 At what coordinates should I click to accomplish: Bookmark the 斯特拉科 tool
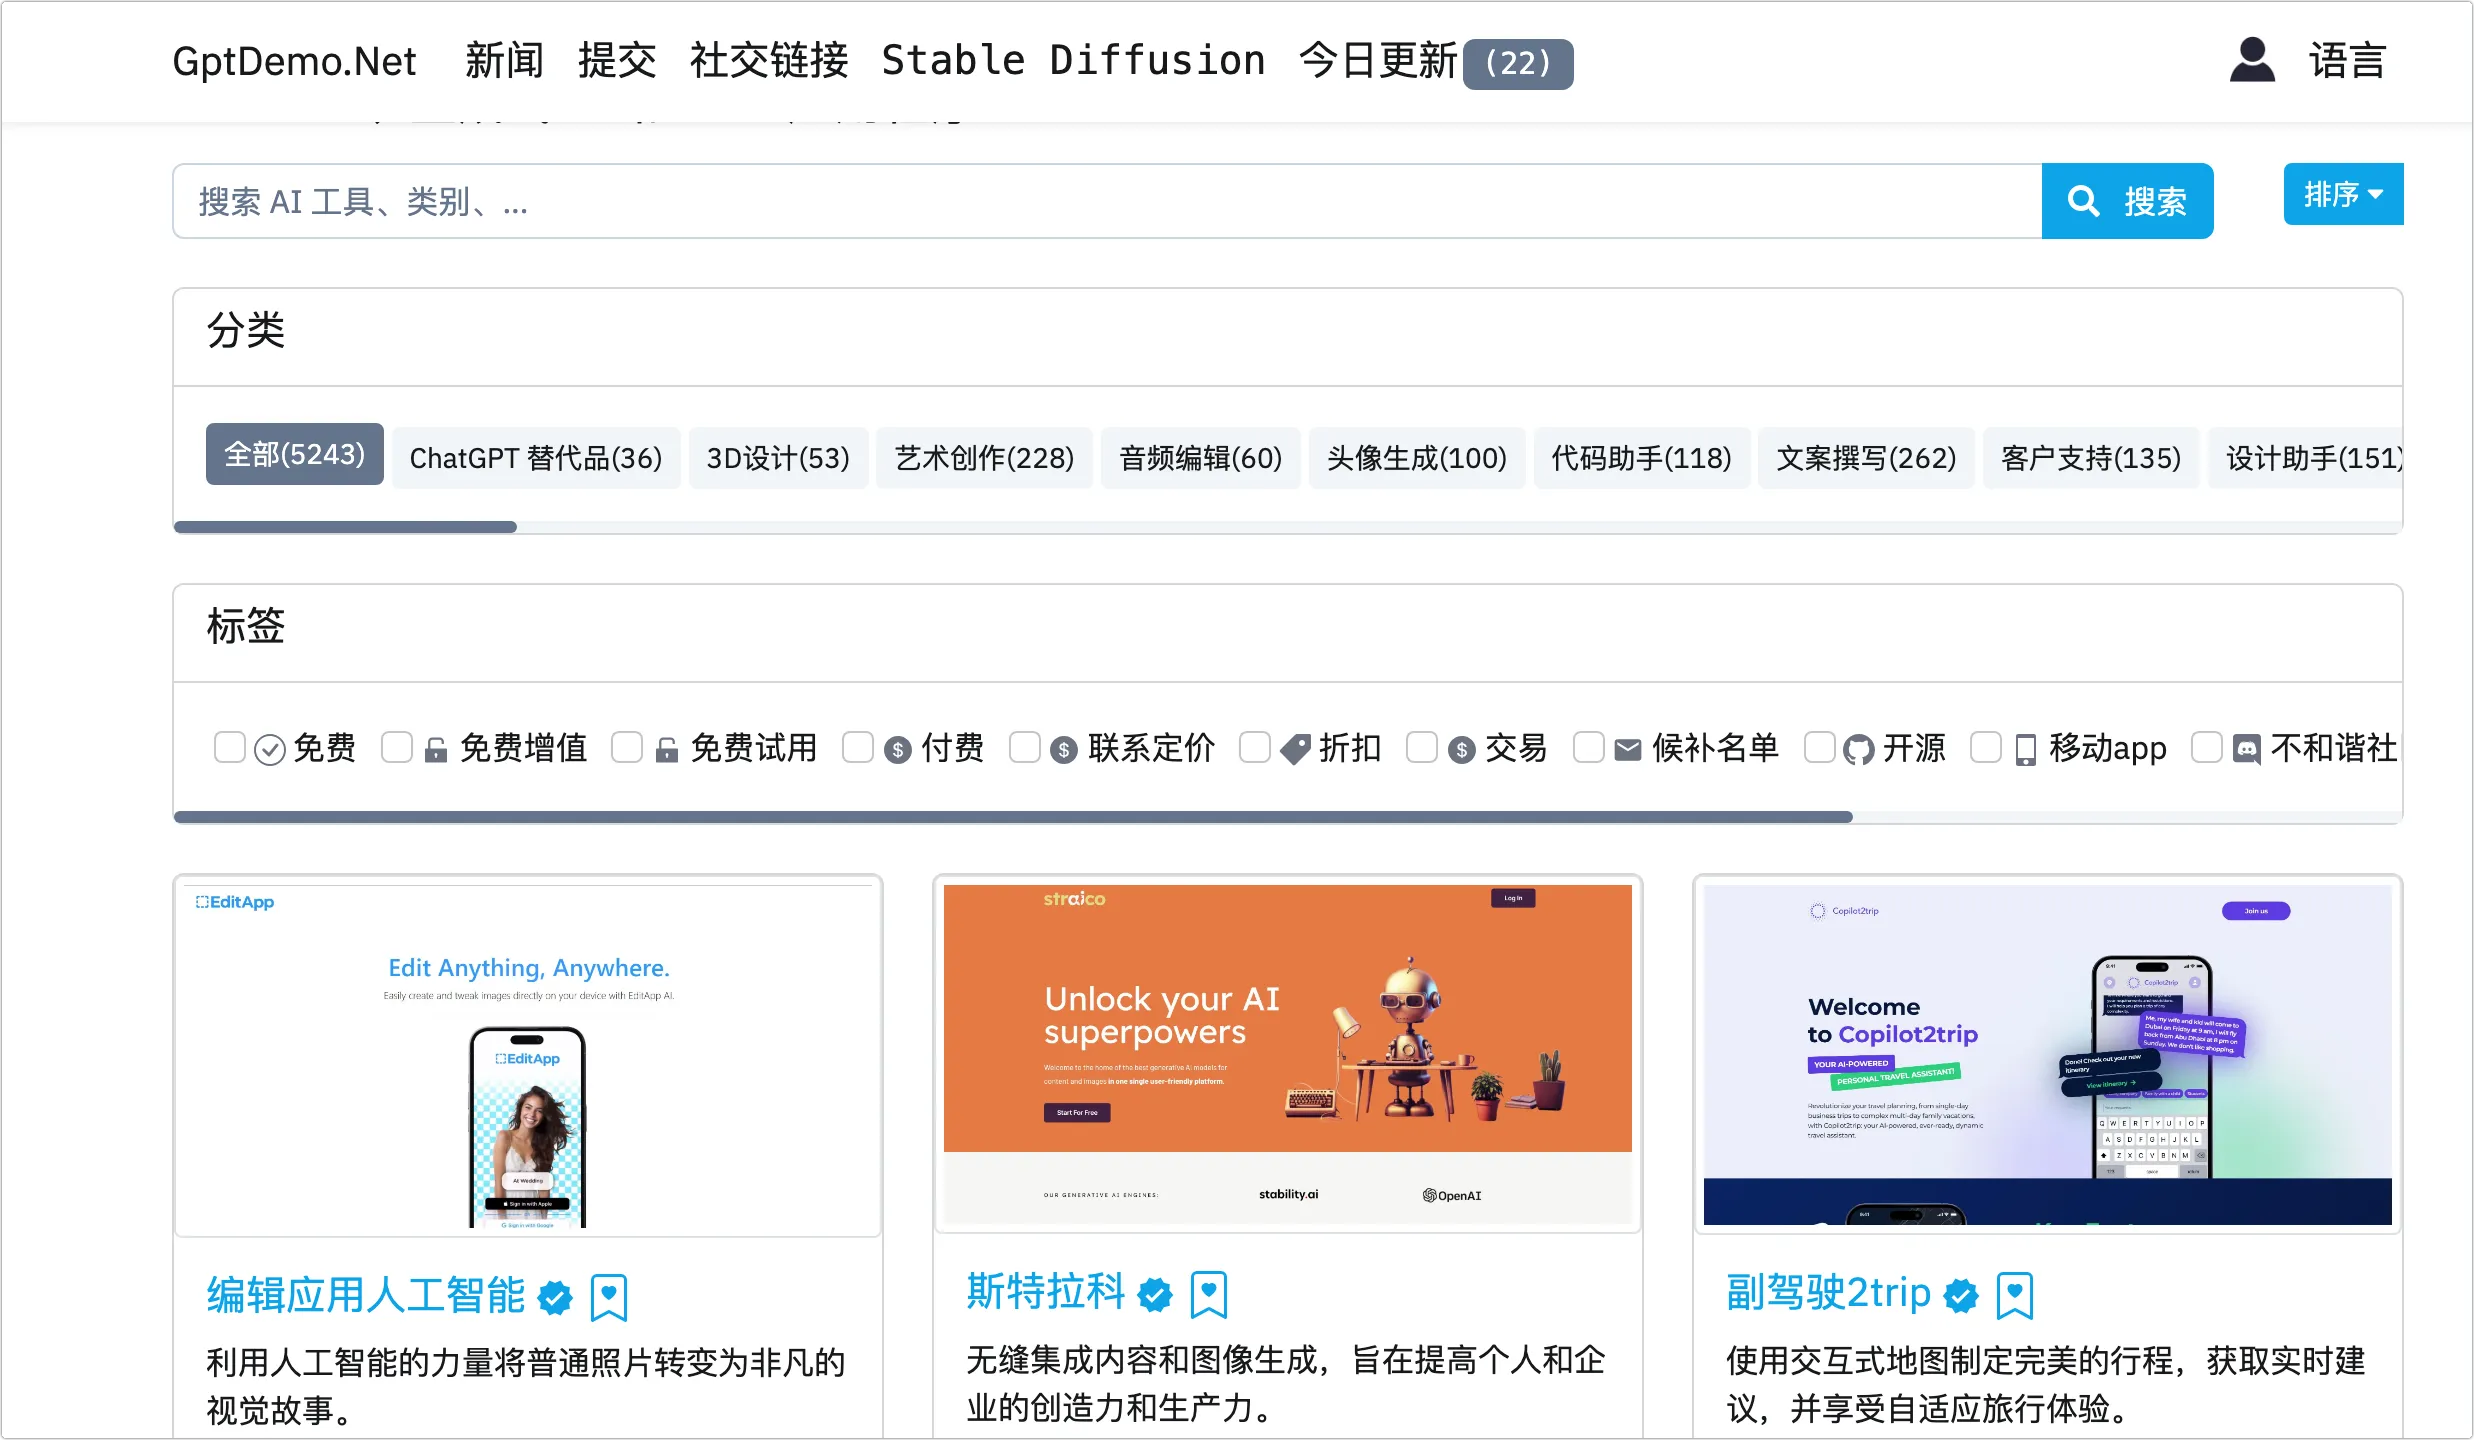coord(1208,1295)
